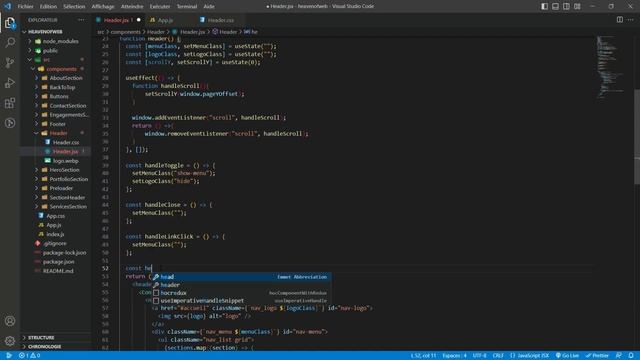This screenshot has width=640, height=360.
Task: Open the Accounts menu icon
Action: pyautogui.click(x=10, y=321)
